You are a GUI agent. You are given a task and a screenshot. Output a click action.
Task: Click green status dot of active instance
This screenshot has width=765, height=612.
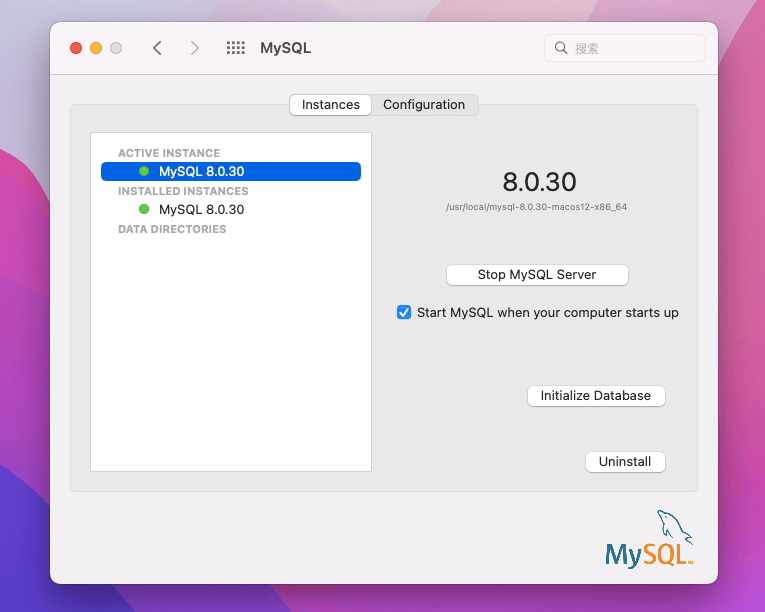(x=144, y=171)
